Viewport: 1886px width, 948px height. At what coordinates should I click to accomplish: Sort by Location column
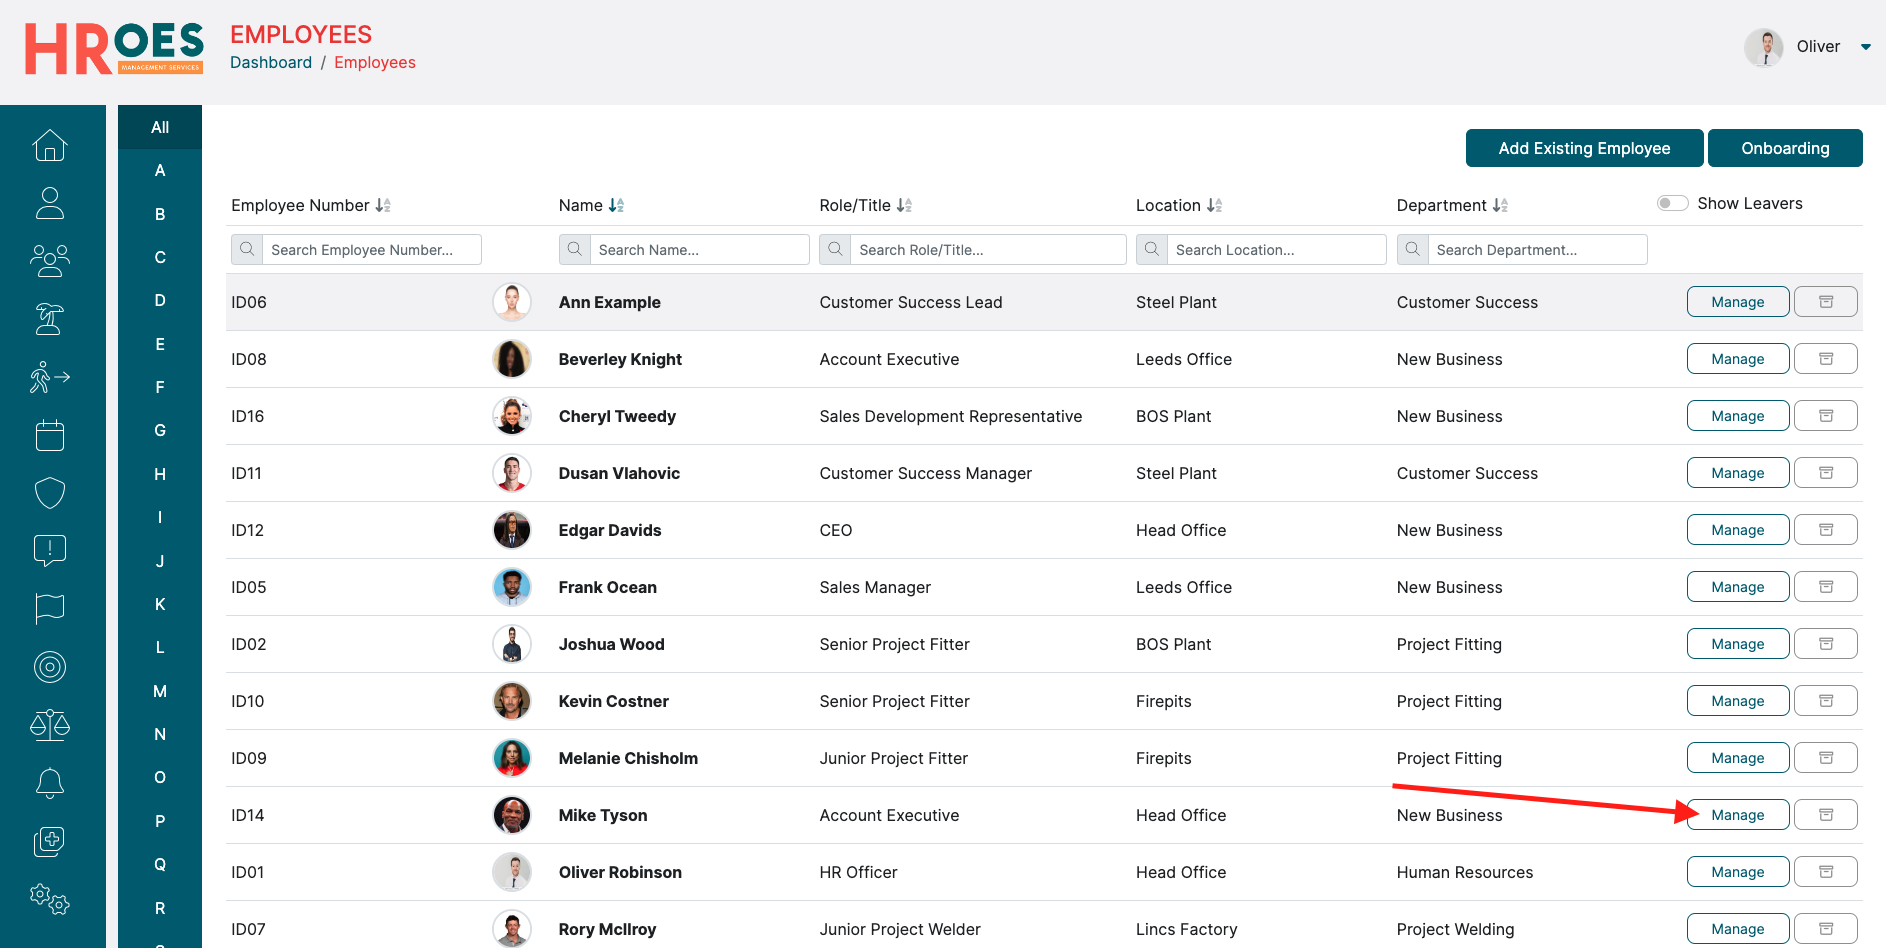point(1214,205)
